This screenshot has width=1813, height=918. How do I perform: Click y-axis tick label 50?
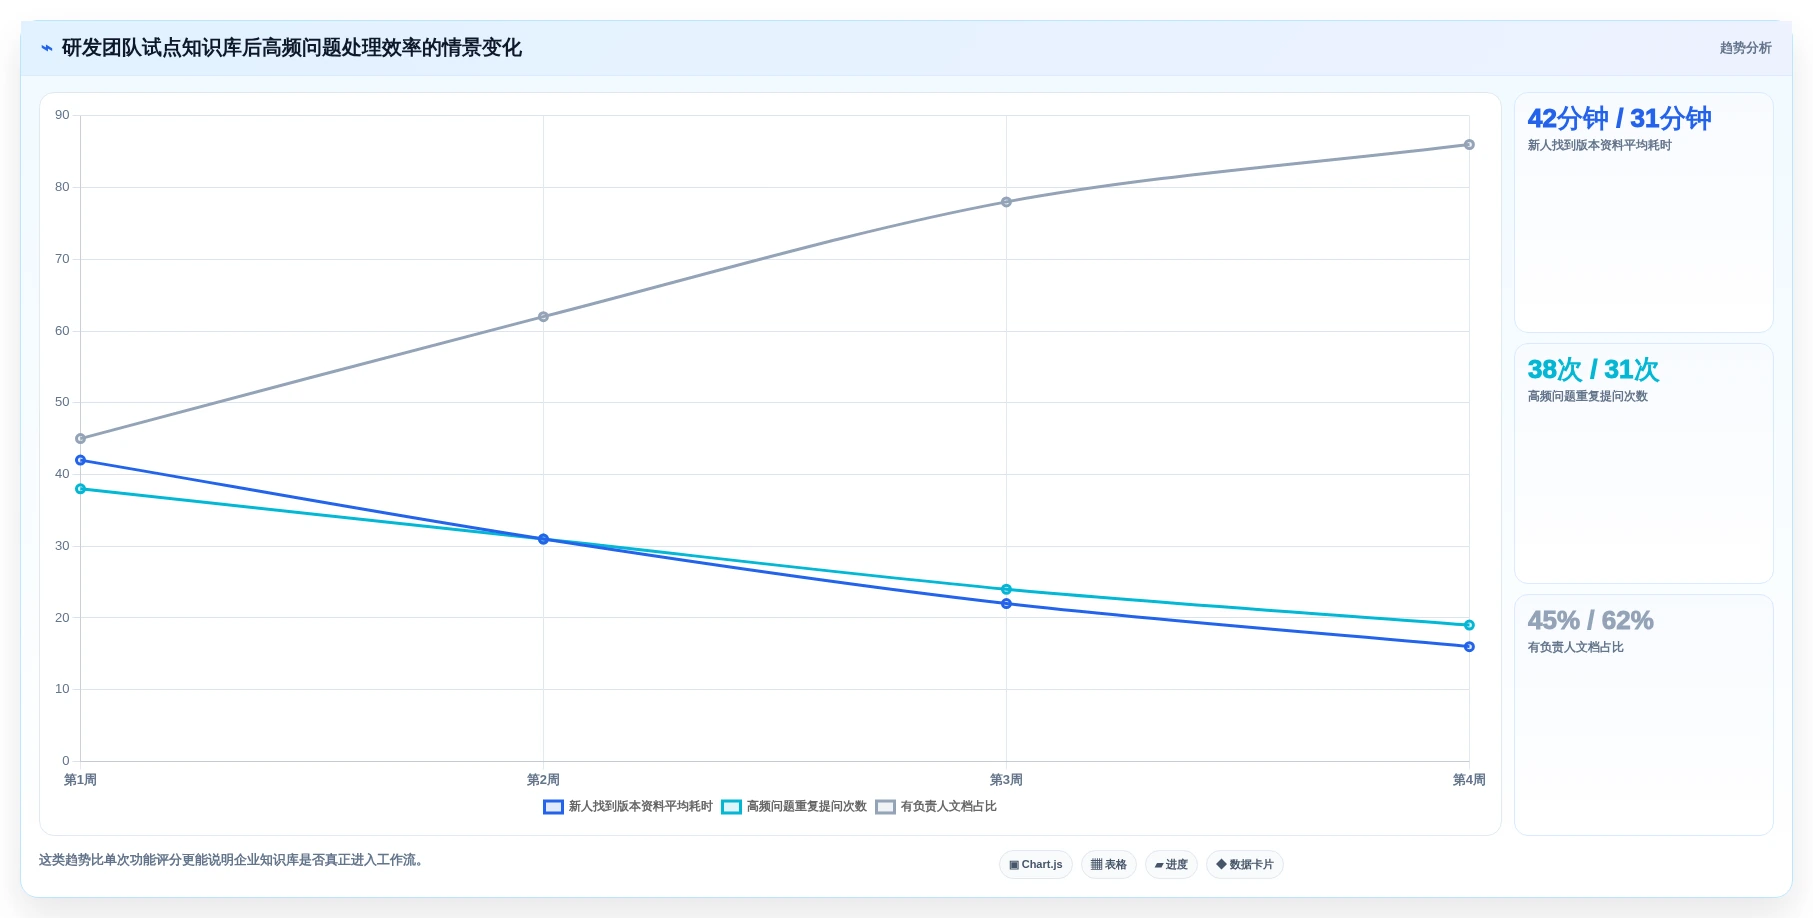pyautogui.click(x=62, y=402)
